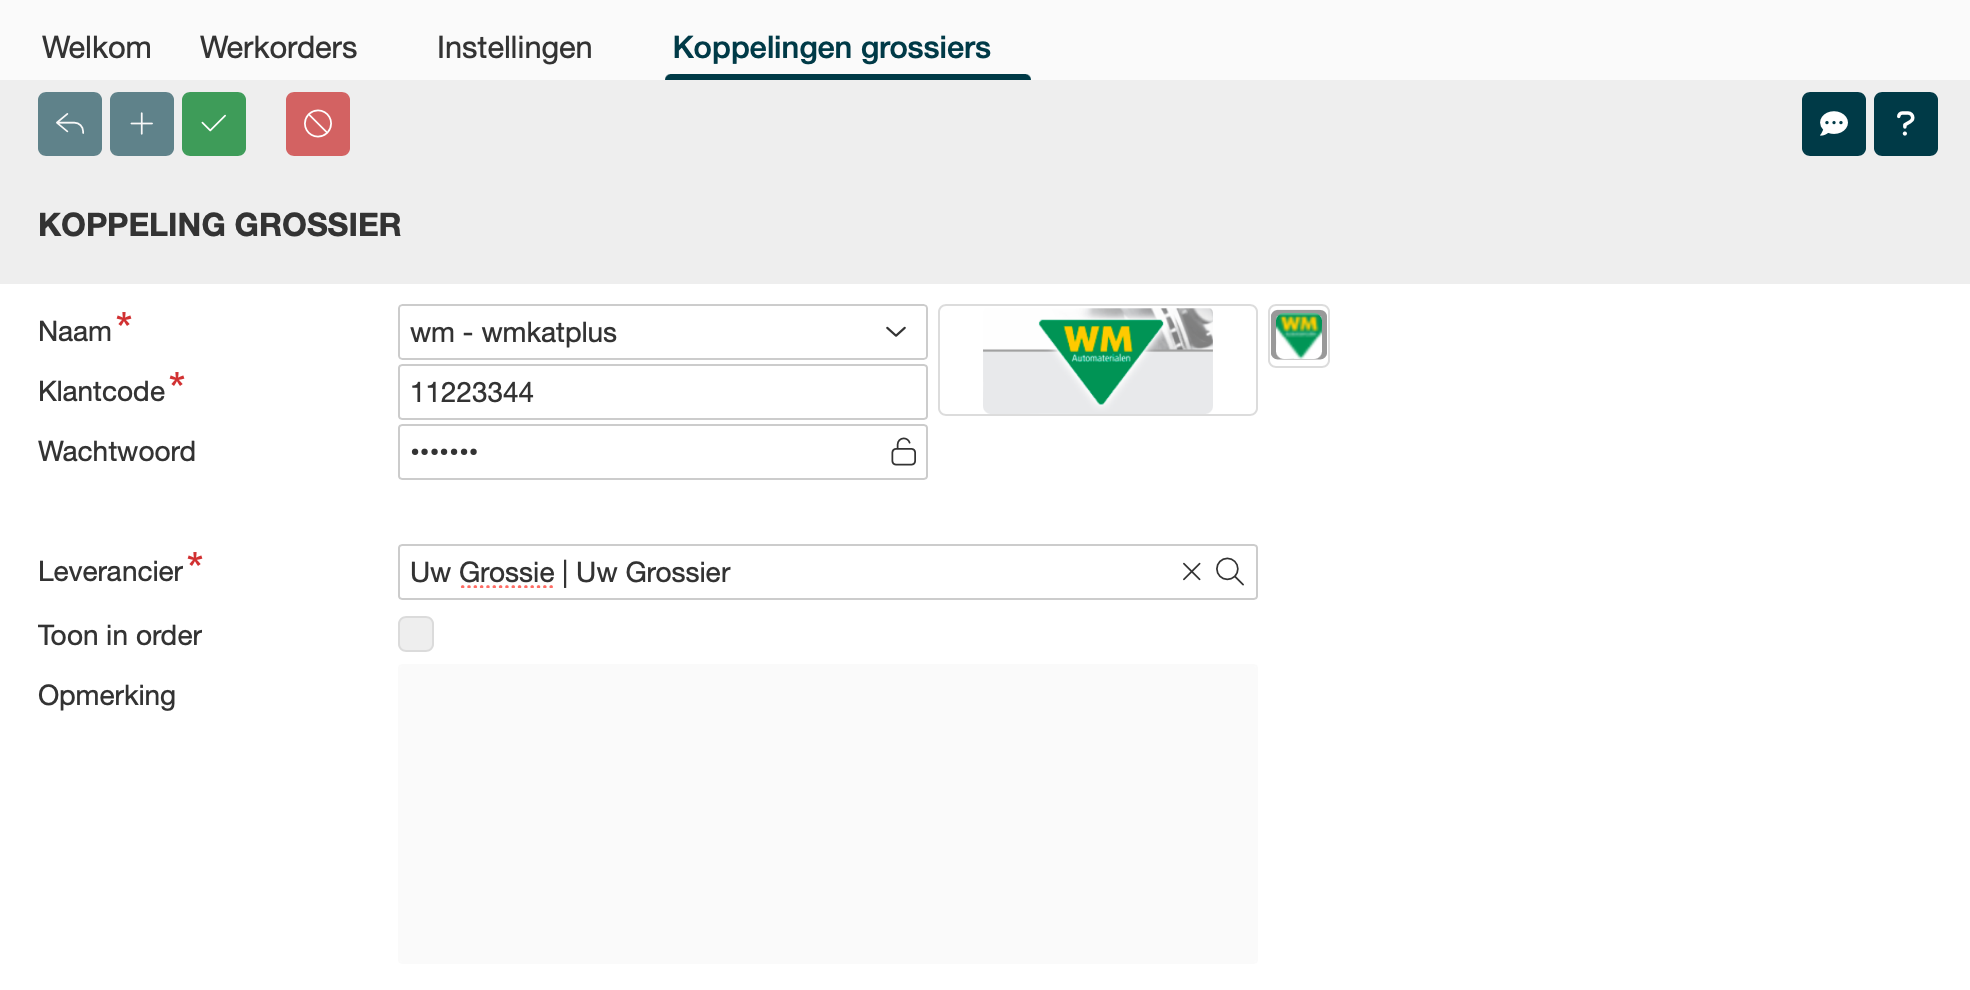The width and height of the screenshot is (1970, 990).
Task: Open the Welkom tab
Action: (96, 47)
